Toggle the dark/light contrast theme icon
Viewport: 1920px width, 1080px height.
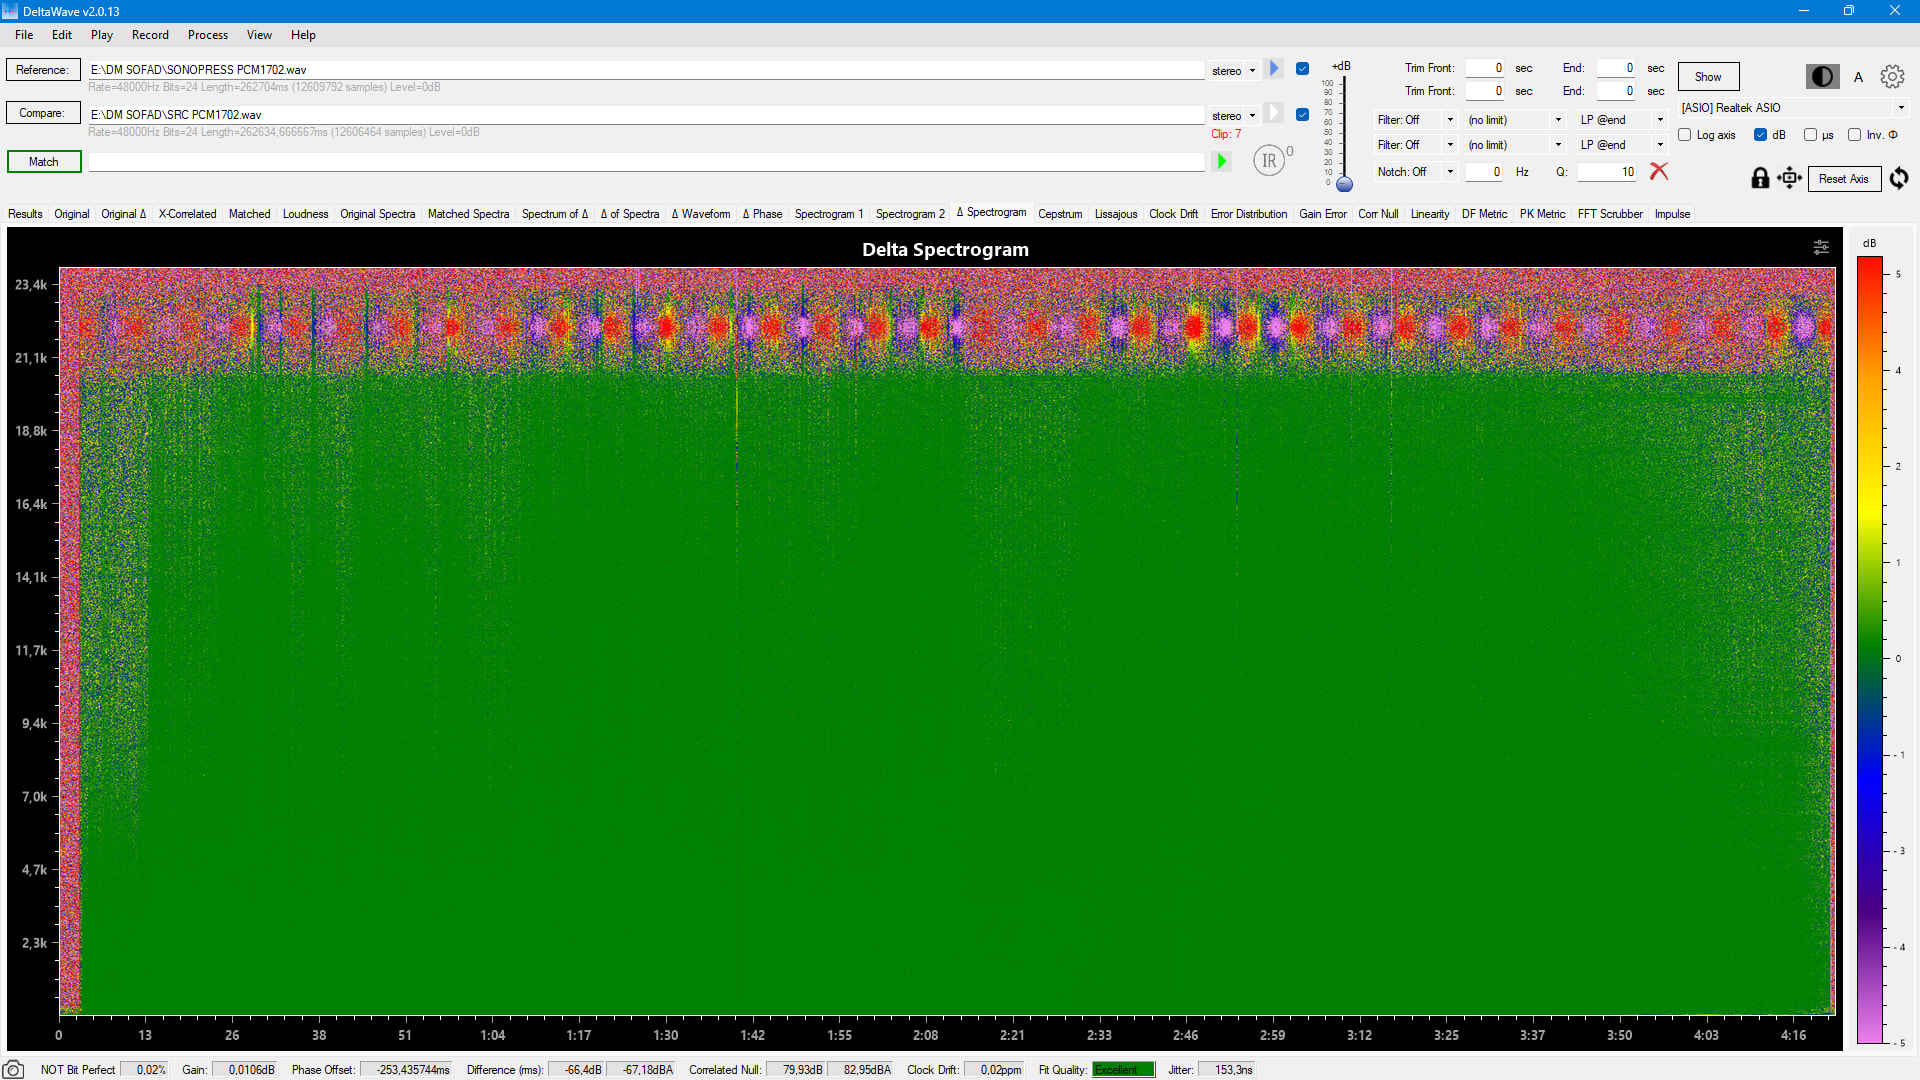coord(1822,77)
